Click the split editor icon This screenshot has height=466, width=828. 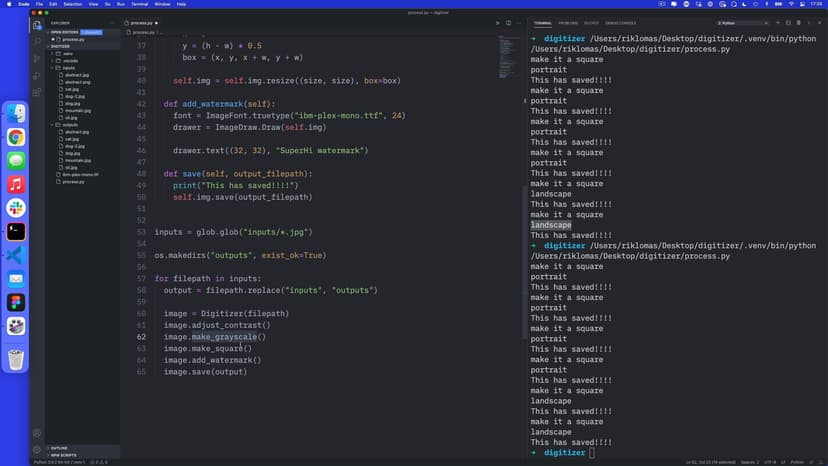tap(508, 22)
